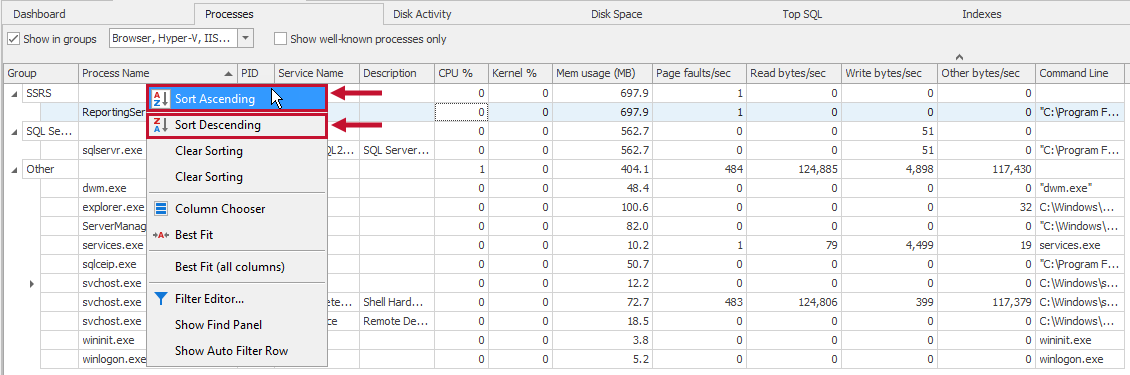Click the Shell Hard... description cell
1130x375 pixels.
coord(396,301)
